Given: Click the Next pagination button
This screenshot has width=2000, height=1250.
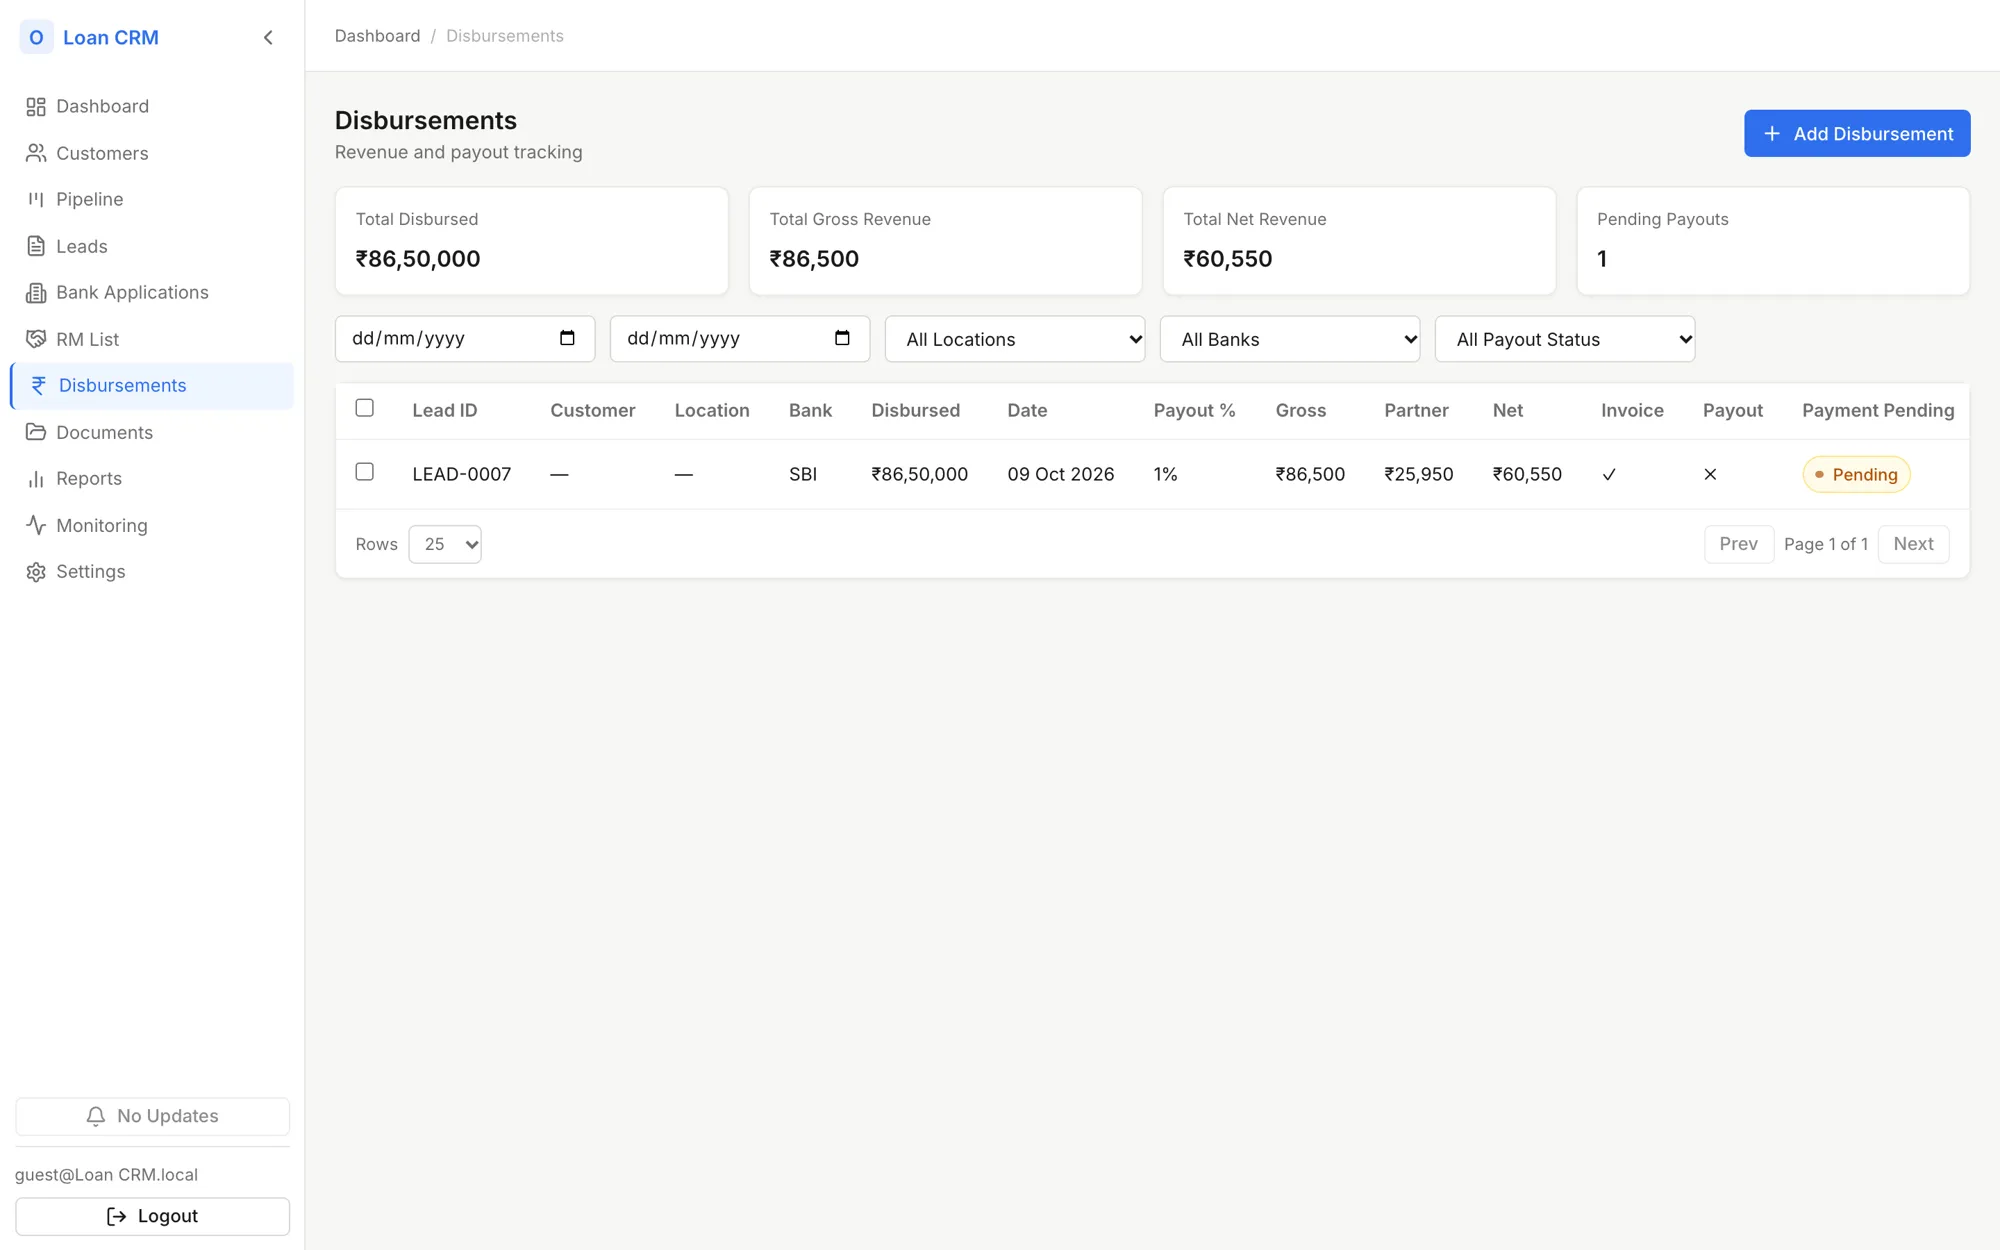Looking at the screenshot, I should [x=1913, y=544].
